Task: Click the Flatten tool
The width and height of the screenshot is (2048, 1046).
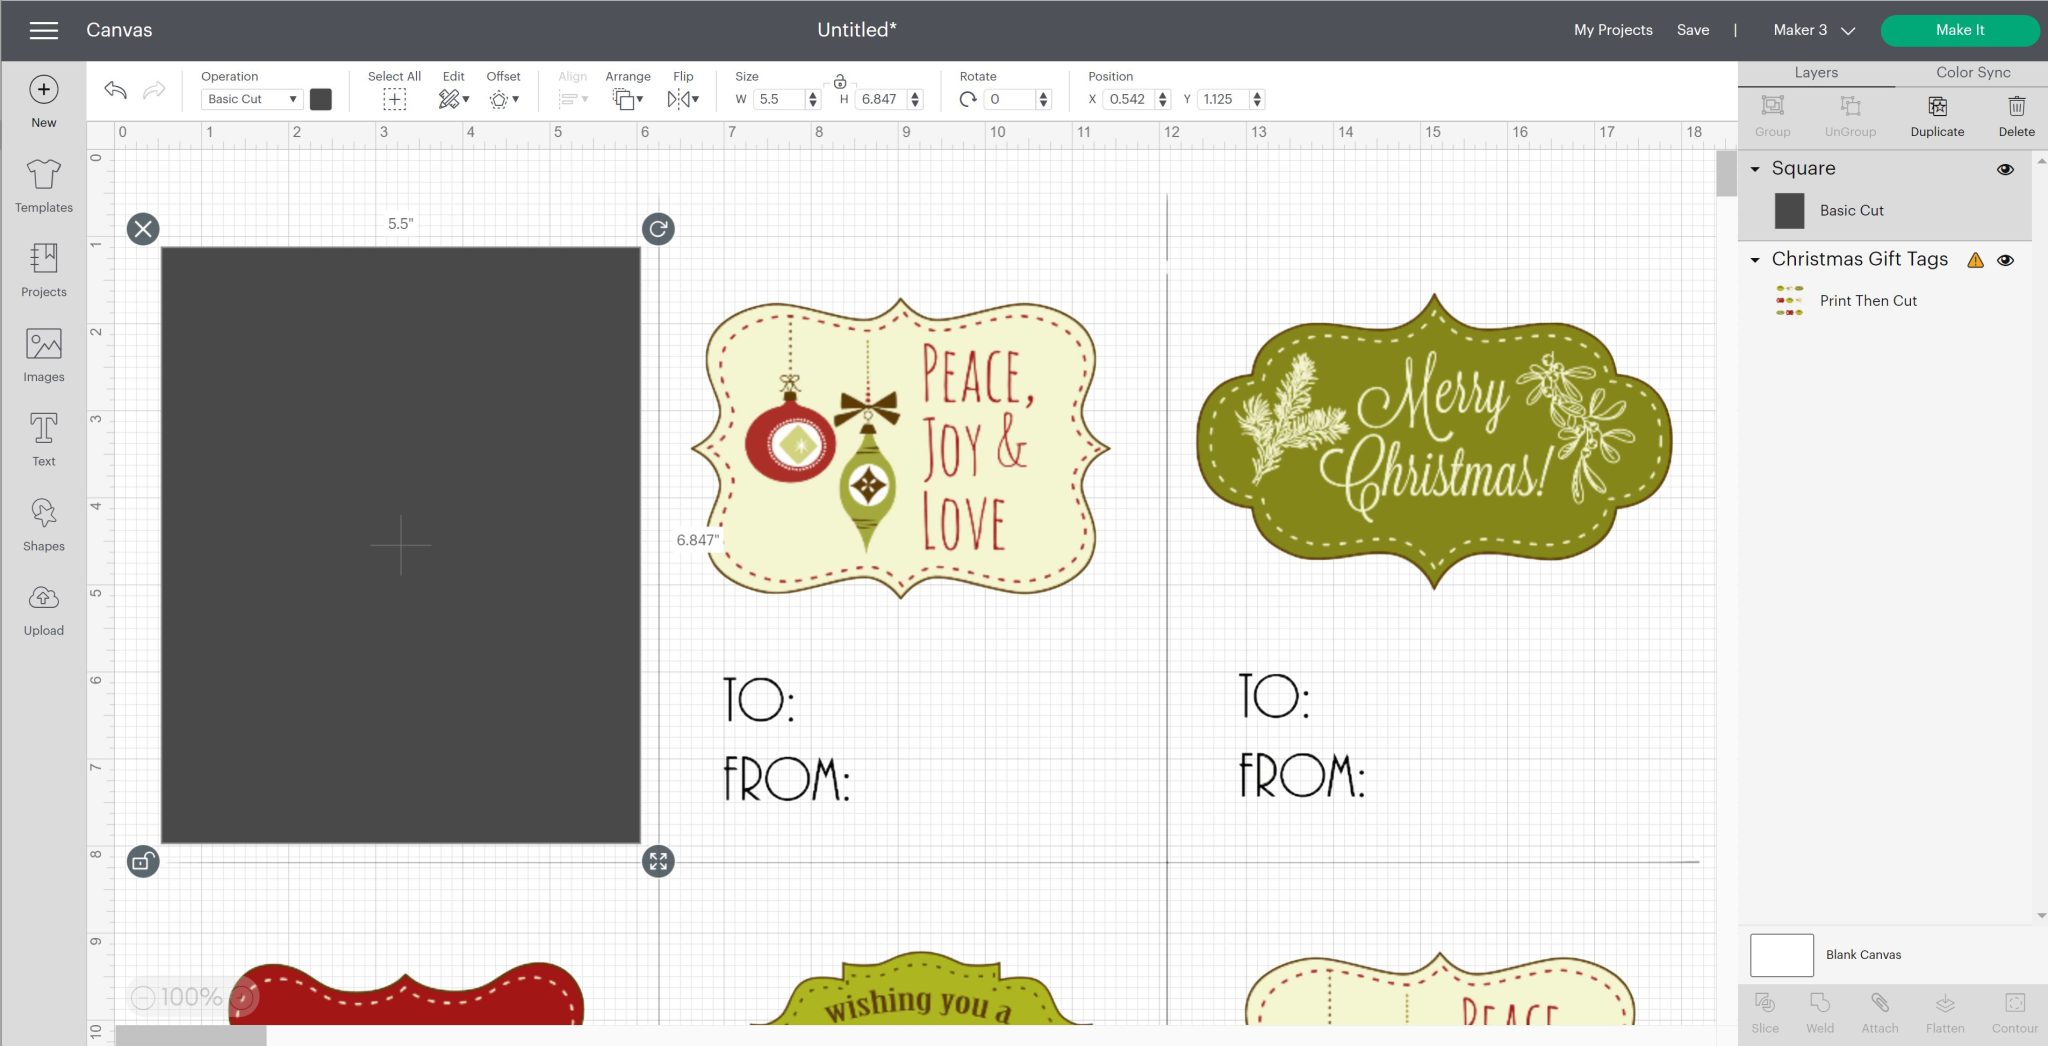Action: (x=1945, y=1010)
